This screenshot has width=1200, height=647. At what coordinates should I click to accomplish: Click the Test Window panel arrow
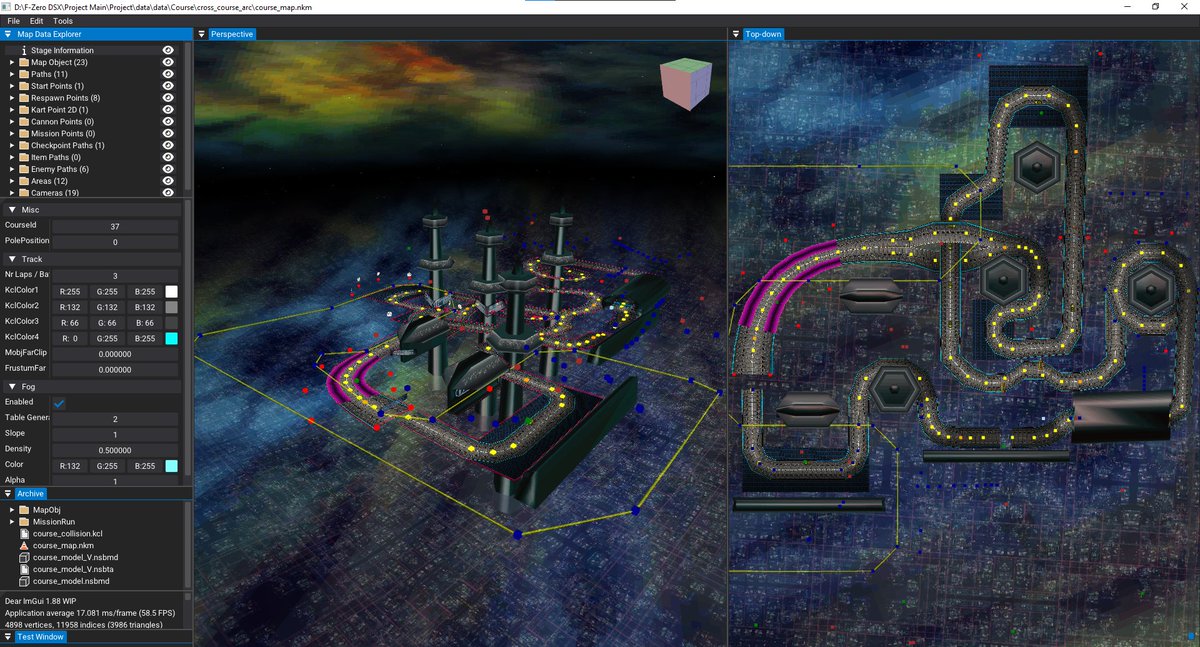tap(8, 637)
